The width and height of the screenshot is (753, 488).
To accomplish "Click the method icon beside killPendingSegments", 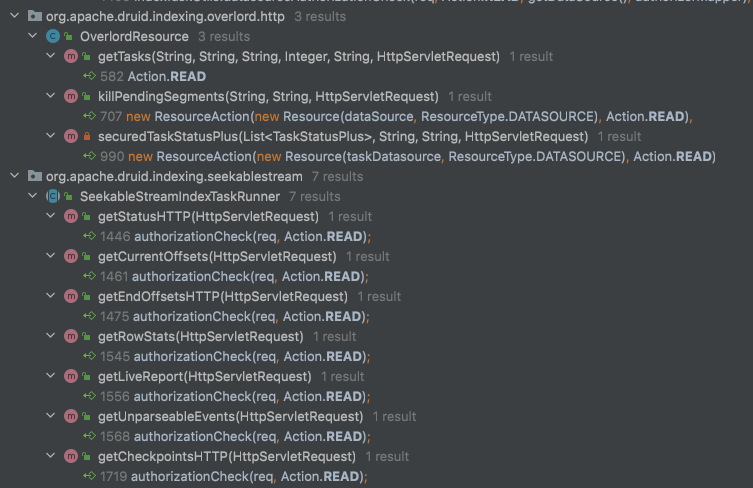I will 71,96.
